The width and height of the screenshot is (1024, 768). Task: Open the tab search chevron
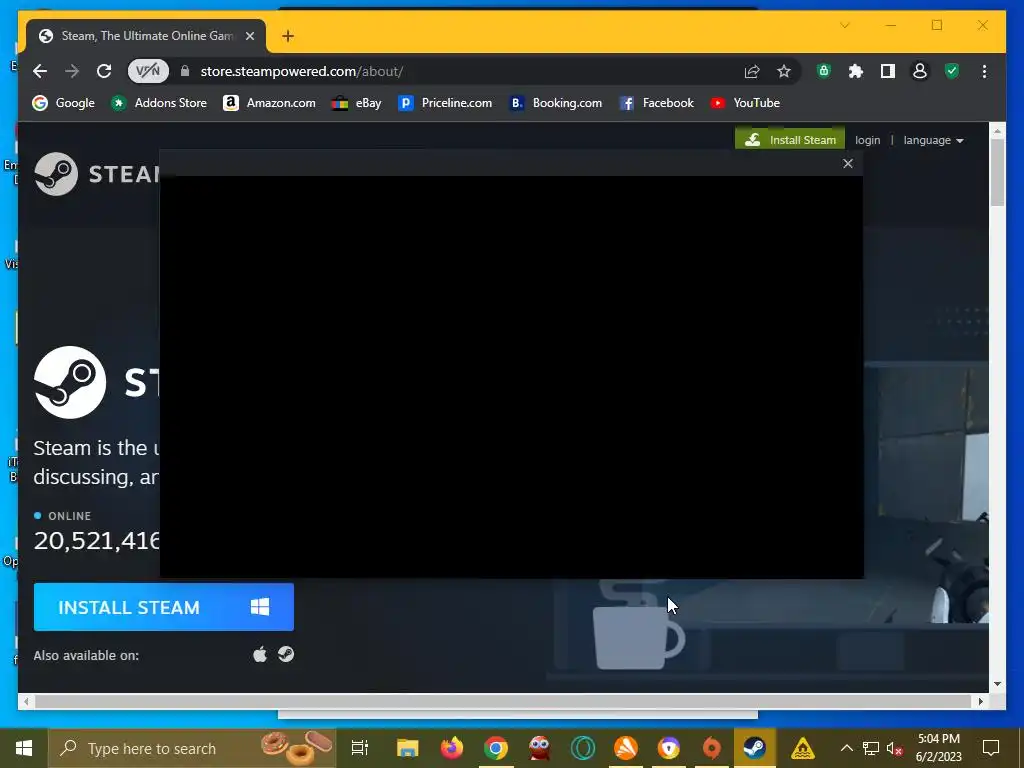coord(845,25)
